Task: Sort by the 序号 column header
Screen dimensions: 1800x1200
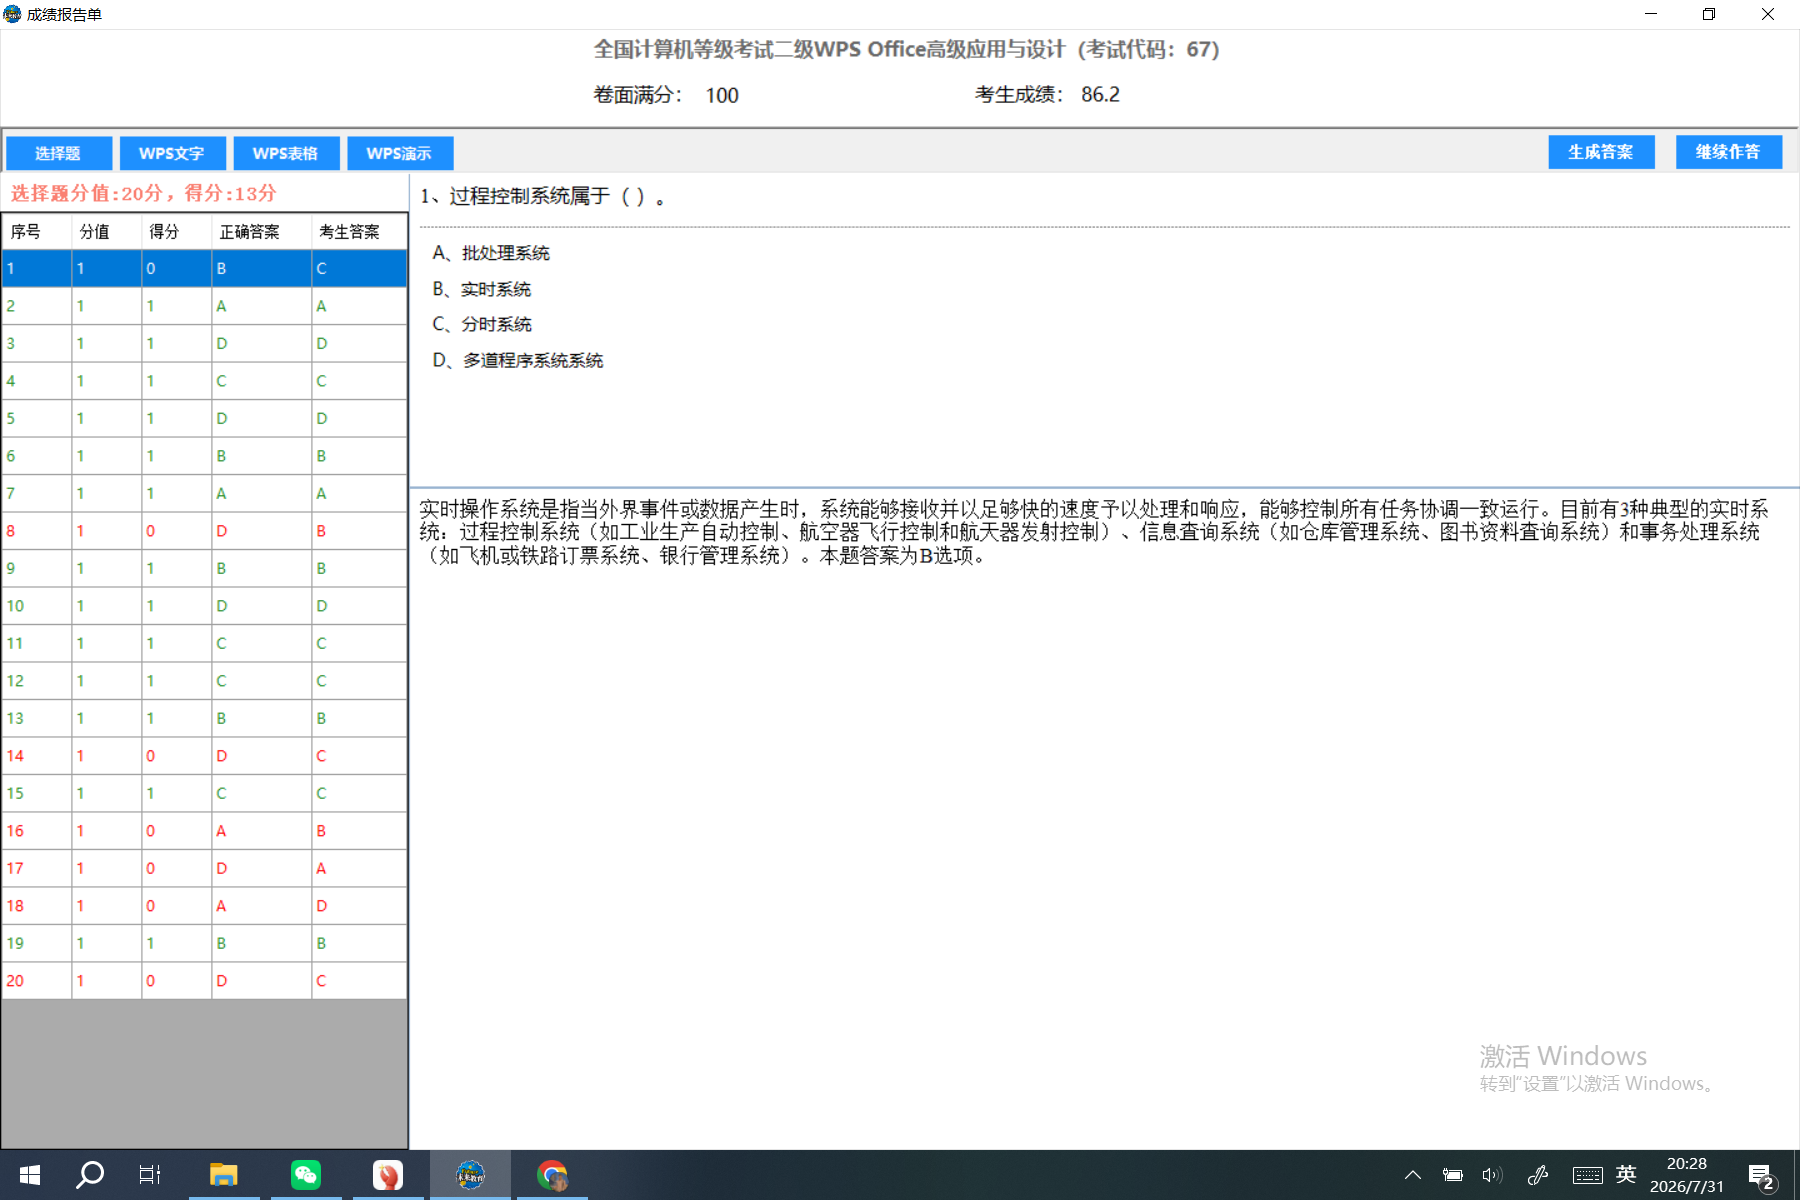Action: coord(36,231)
